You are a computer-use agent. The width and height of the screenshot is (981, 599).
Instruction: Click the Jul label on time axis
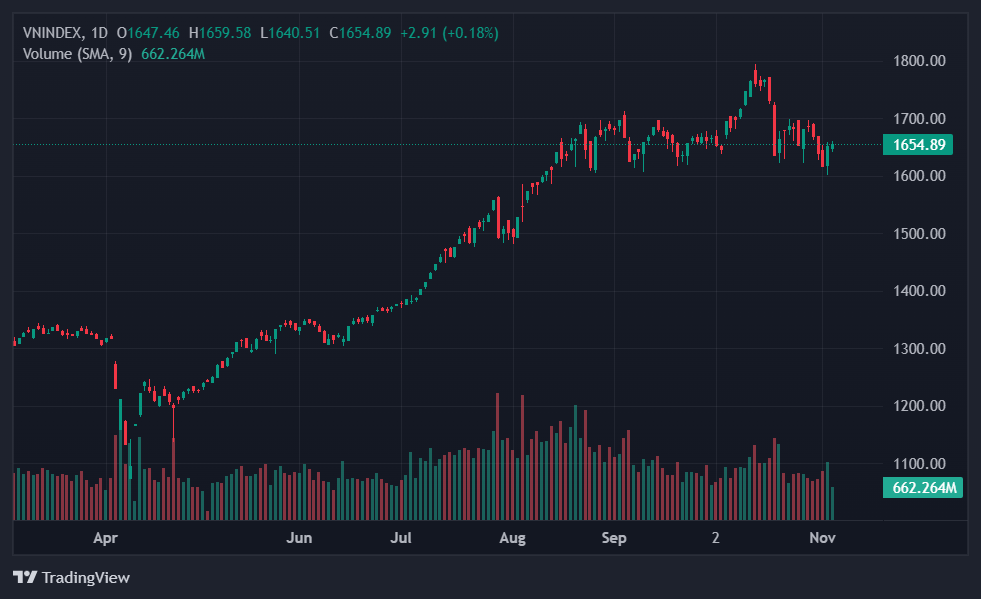401,538
